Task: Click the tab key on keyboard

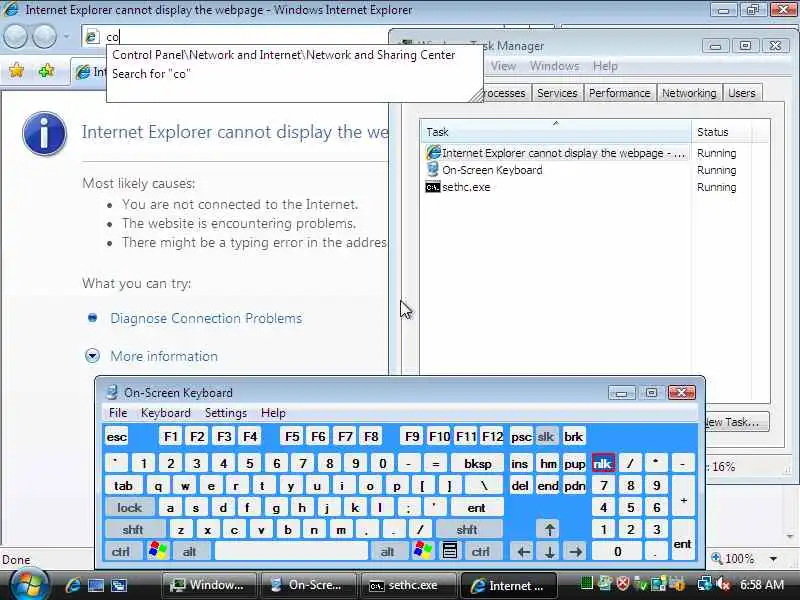Action: [123, 486]
